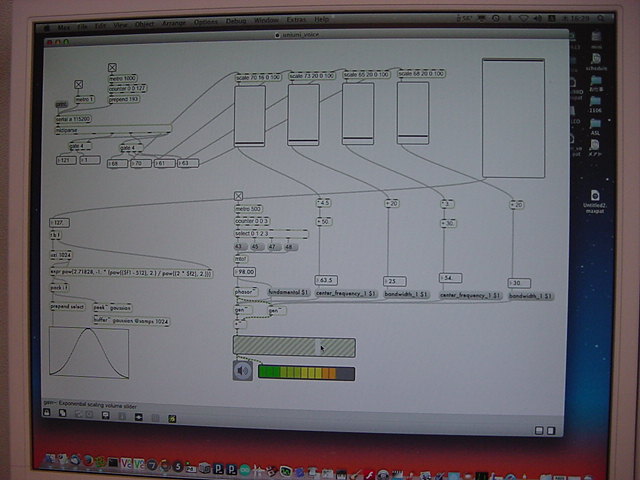640x480 pixels.
Task: Click the message box 47
Action: 273,247
